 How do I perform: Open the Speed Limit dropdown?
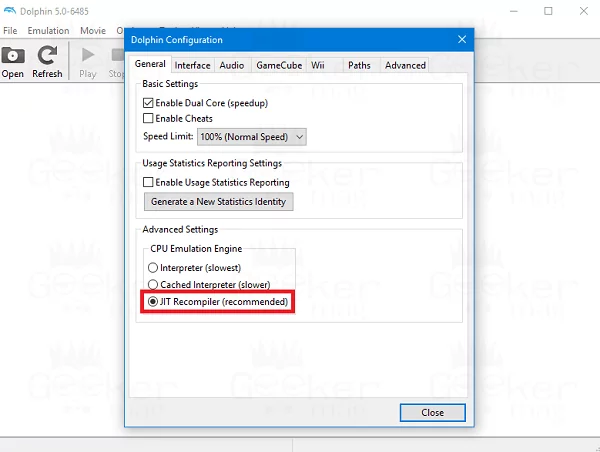click(x=251, y=137)
